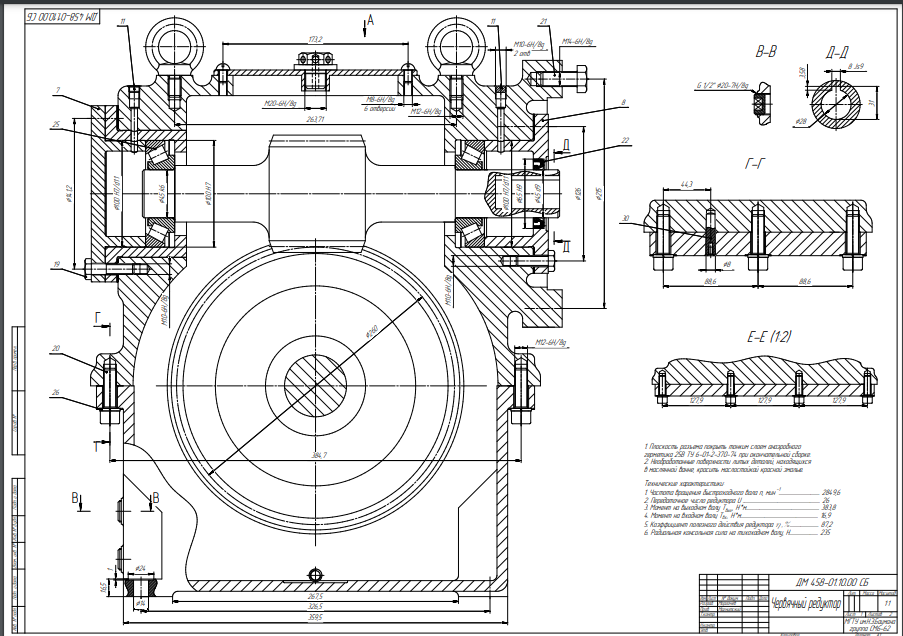The width and height of the screenshot is (903, 636).
Task: Click the right lifting eye bolt
Action: 448,41
